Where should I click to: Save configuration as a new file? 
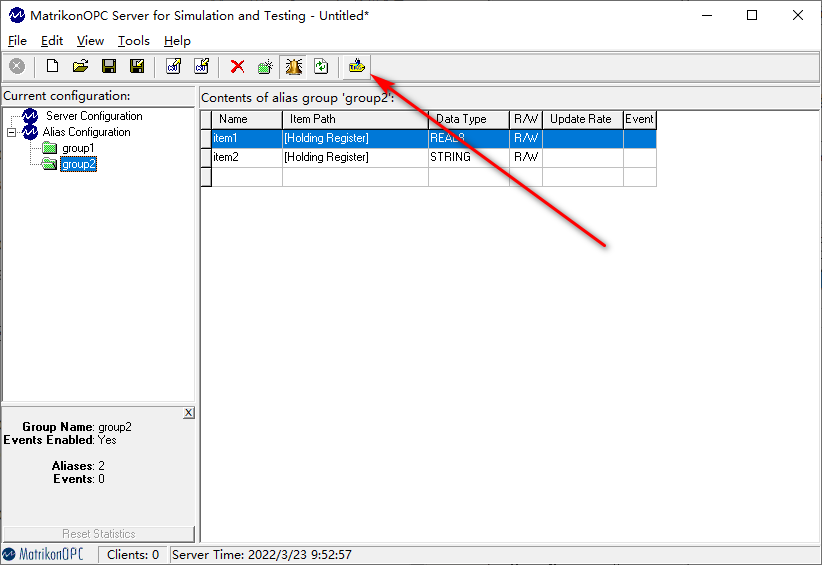click(137, 67)
